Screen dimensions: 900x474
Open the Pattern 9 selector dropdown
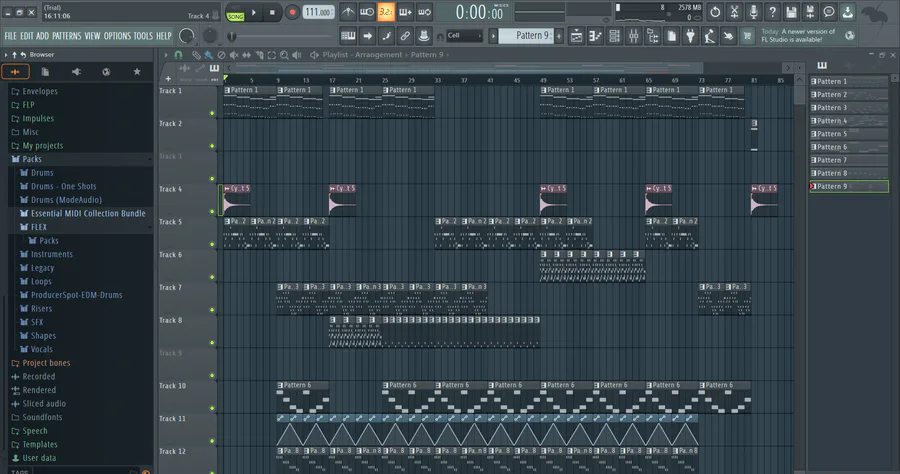tap(526, 36)
